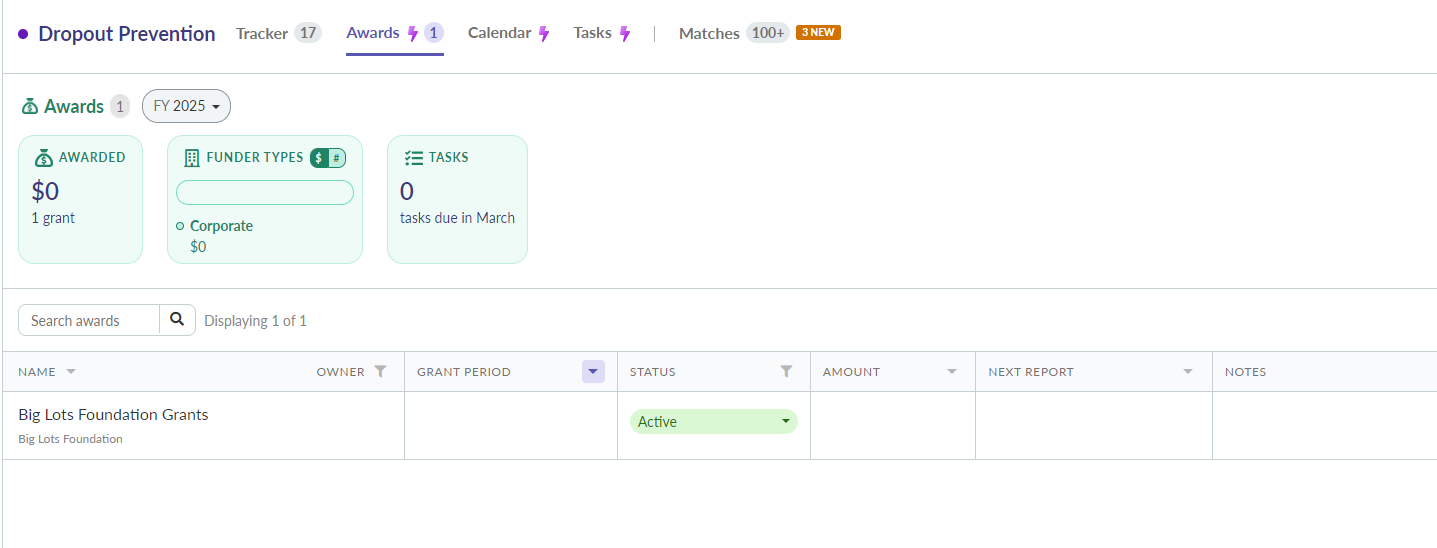Screen dimensions: 1437x548
Task: Open the Amount column sort arrow
Action: [952, 372]
